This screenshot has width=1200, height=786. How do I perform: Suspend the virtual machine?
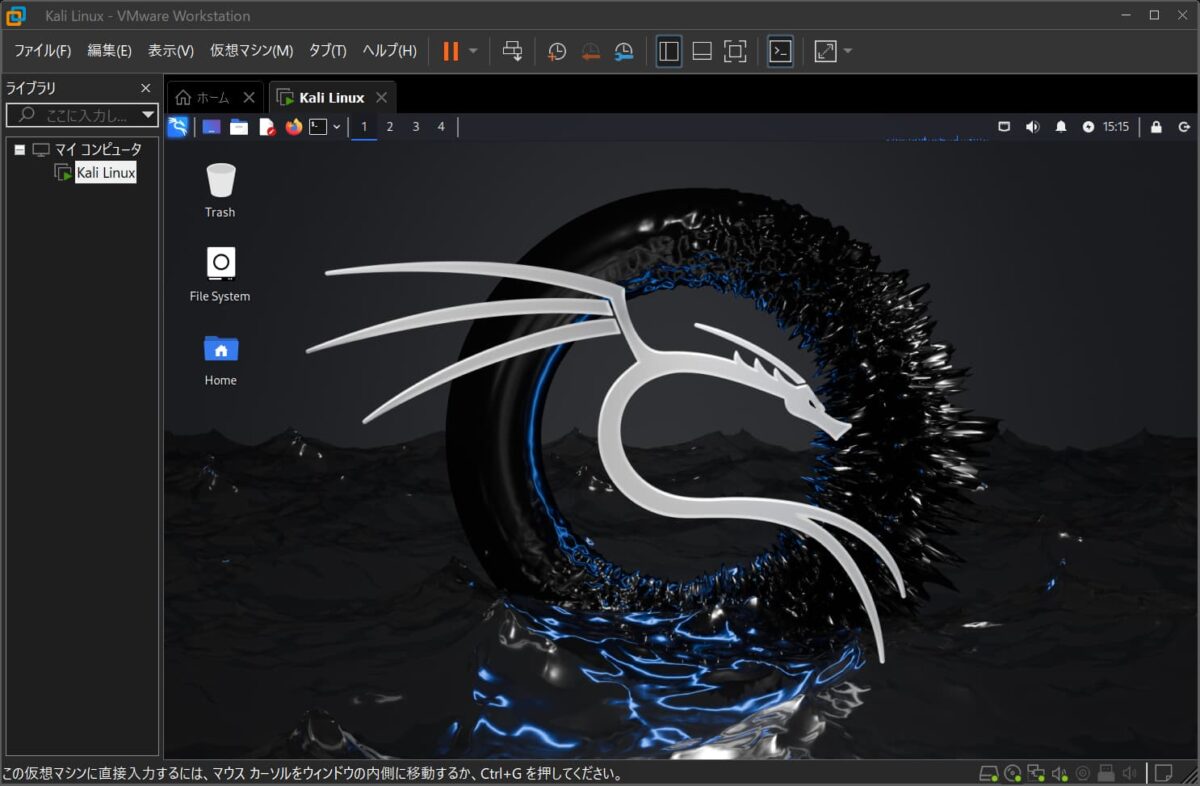[x=452, y=51]
